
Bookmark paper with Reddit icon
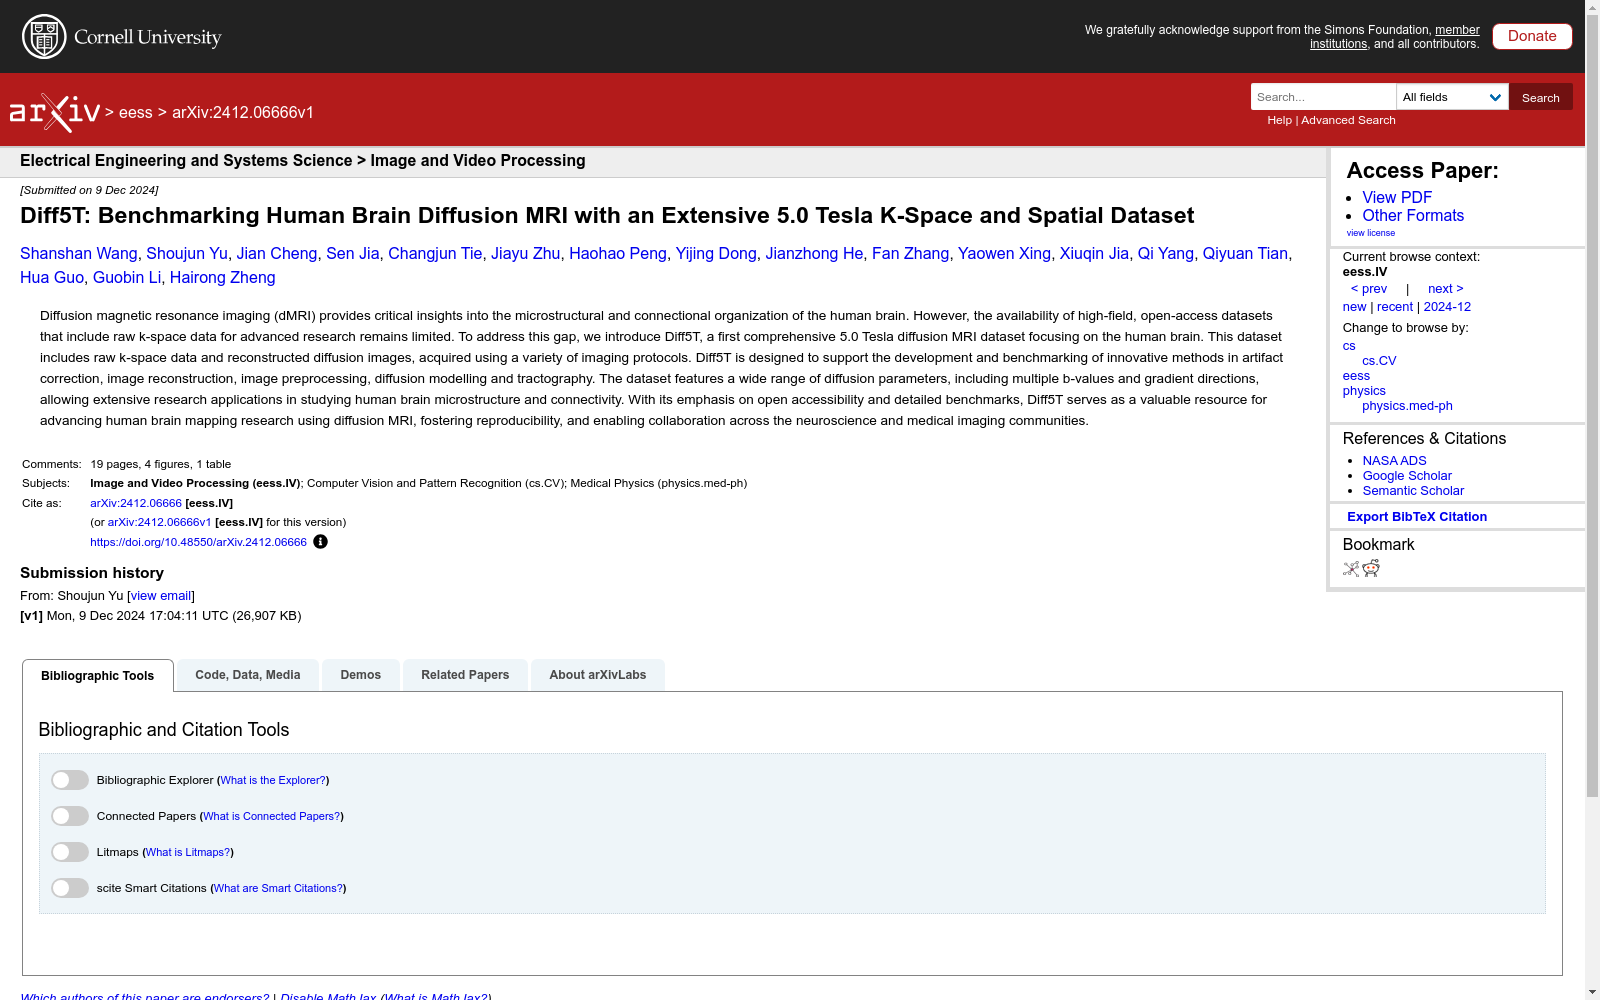(1371, 569)
